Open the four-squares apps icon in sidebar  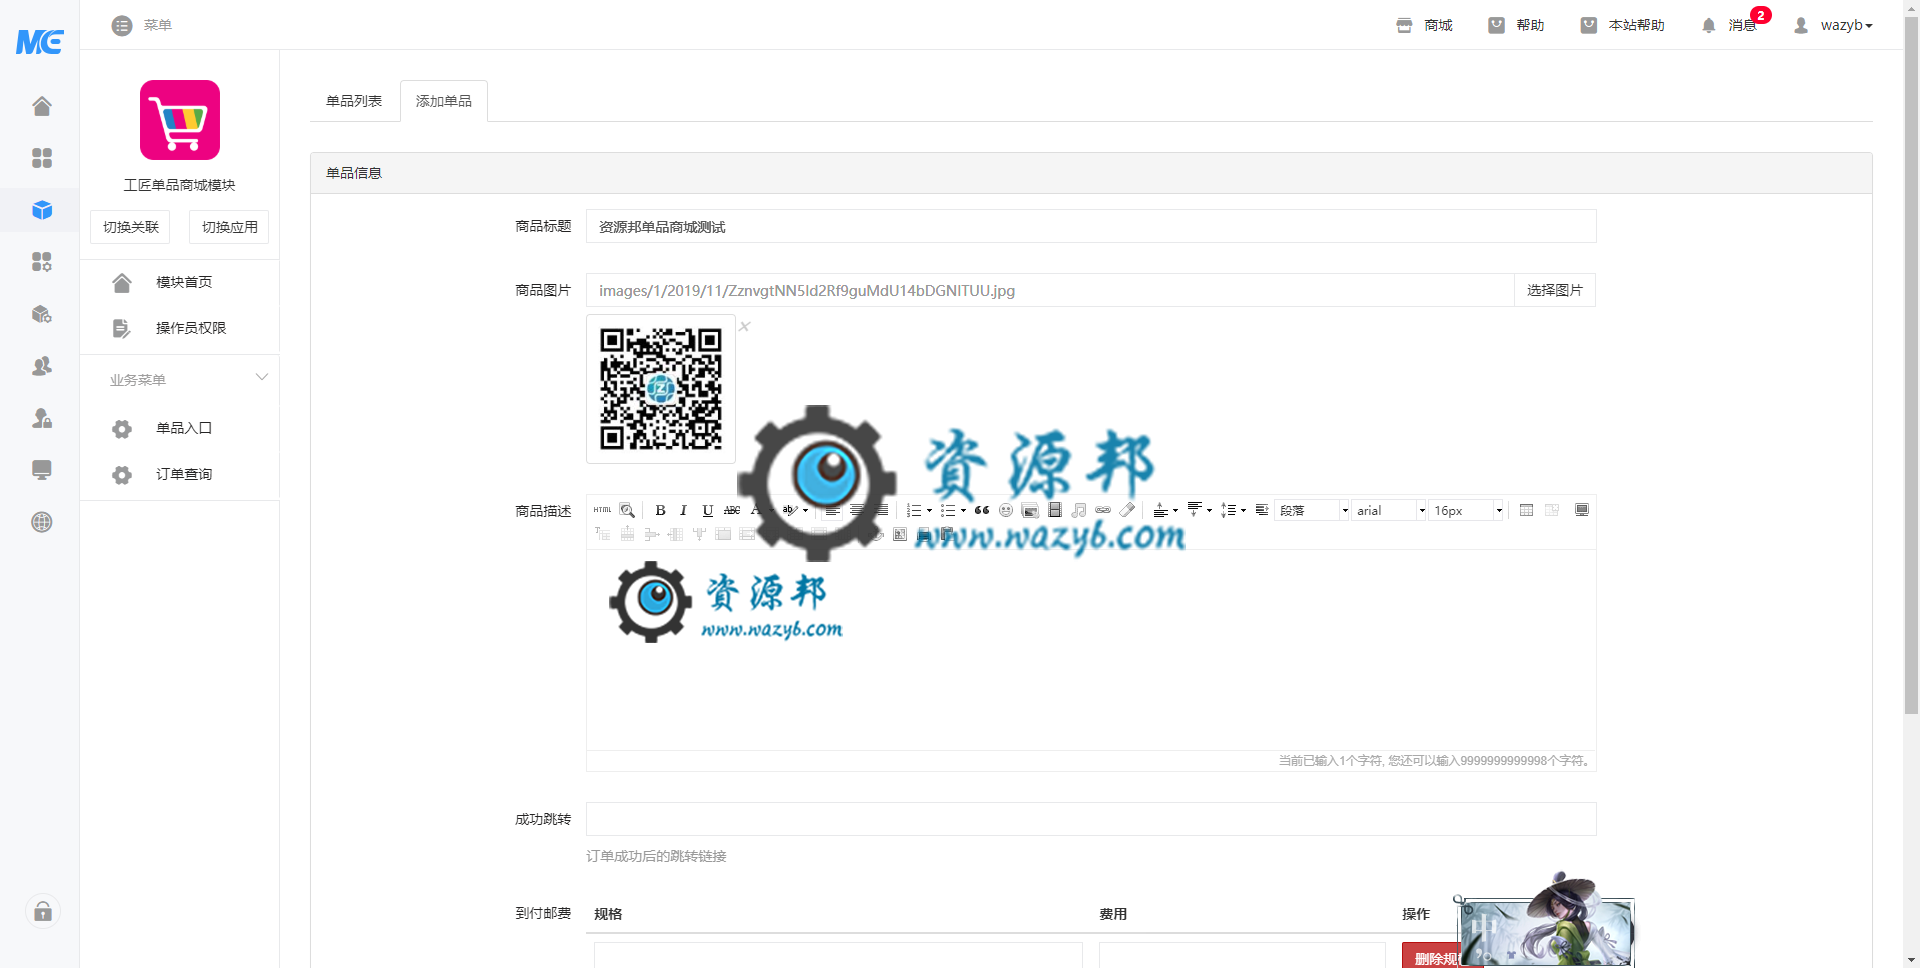[41, 158]
